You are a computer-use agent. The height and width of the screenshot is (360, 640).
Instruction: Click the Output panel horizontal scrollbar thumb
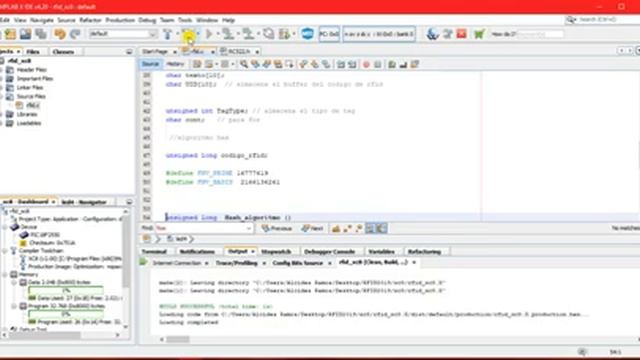(x=178, y=339)
